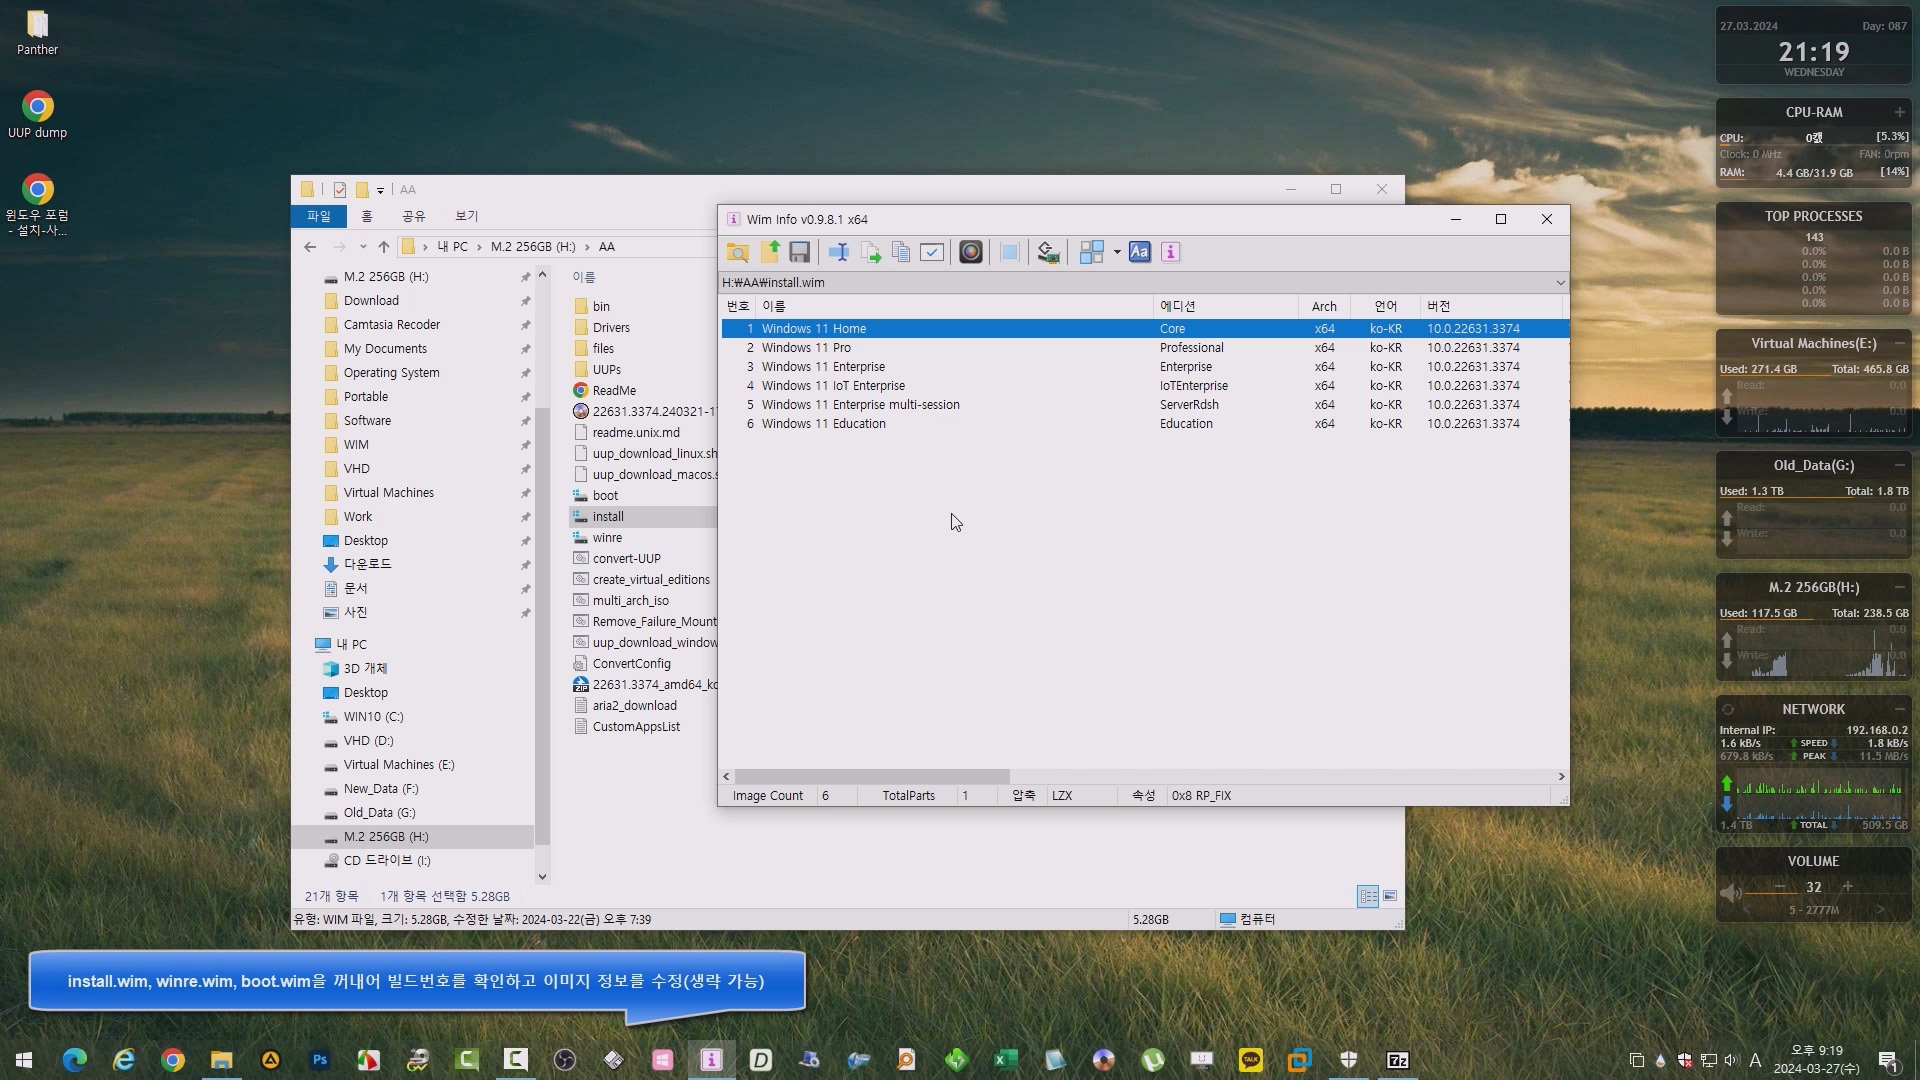Switch to large icons view in Explorer status bar
This screenshot has width=1920, height=1080.
(x=1390, y=896)
